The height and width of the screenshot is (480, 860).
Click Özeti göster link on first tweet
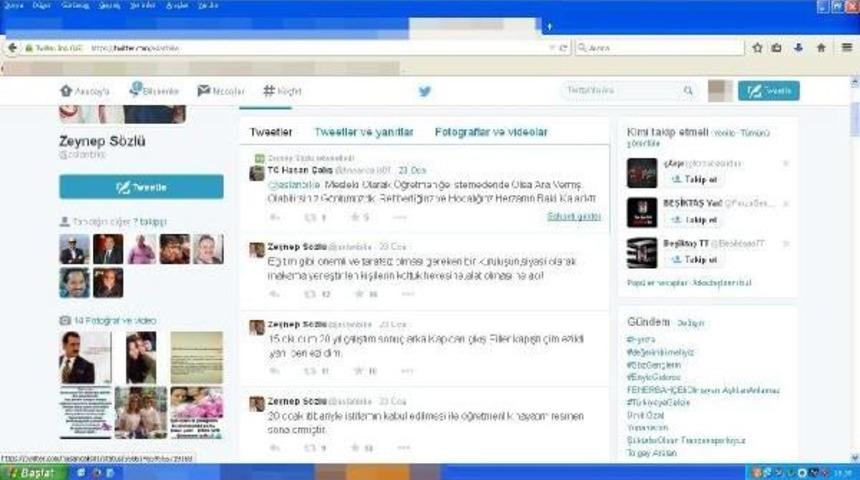tap(573, 216)
